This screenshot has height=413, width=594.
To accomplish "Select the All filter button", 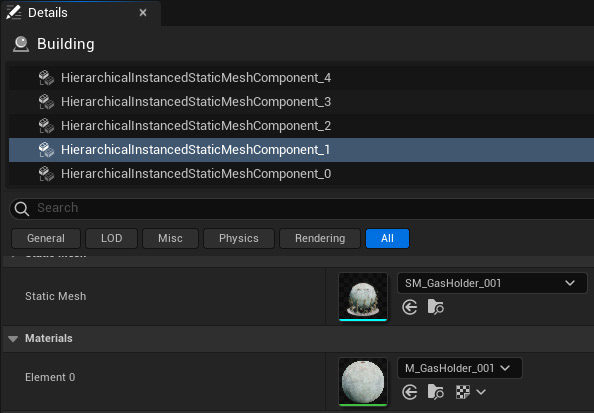I will point(387,238).
